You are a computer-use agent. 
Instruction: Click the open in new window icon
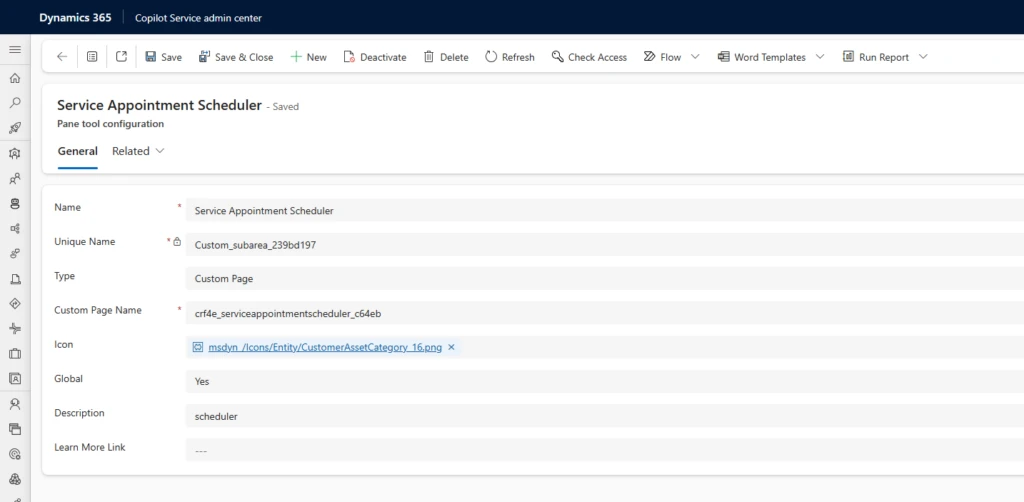[x=121, y=57]
